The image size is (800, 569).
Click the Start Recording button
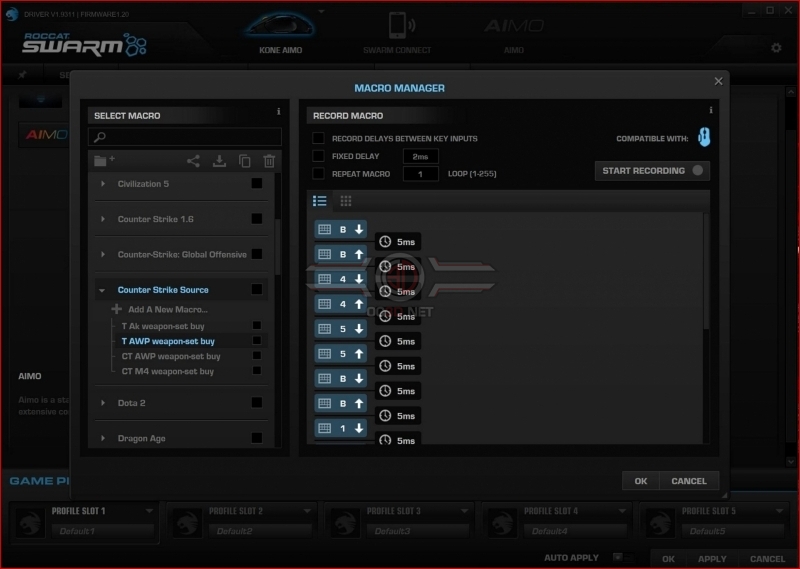coord(652,171)
